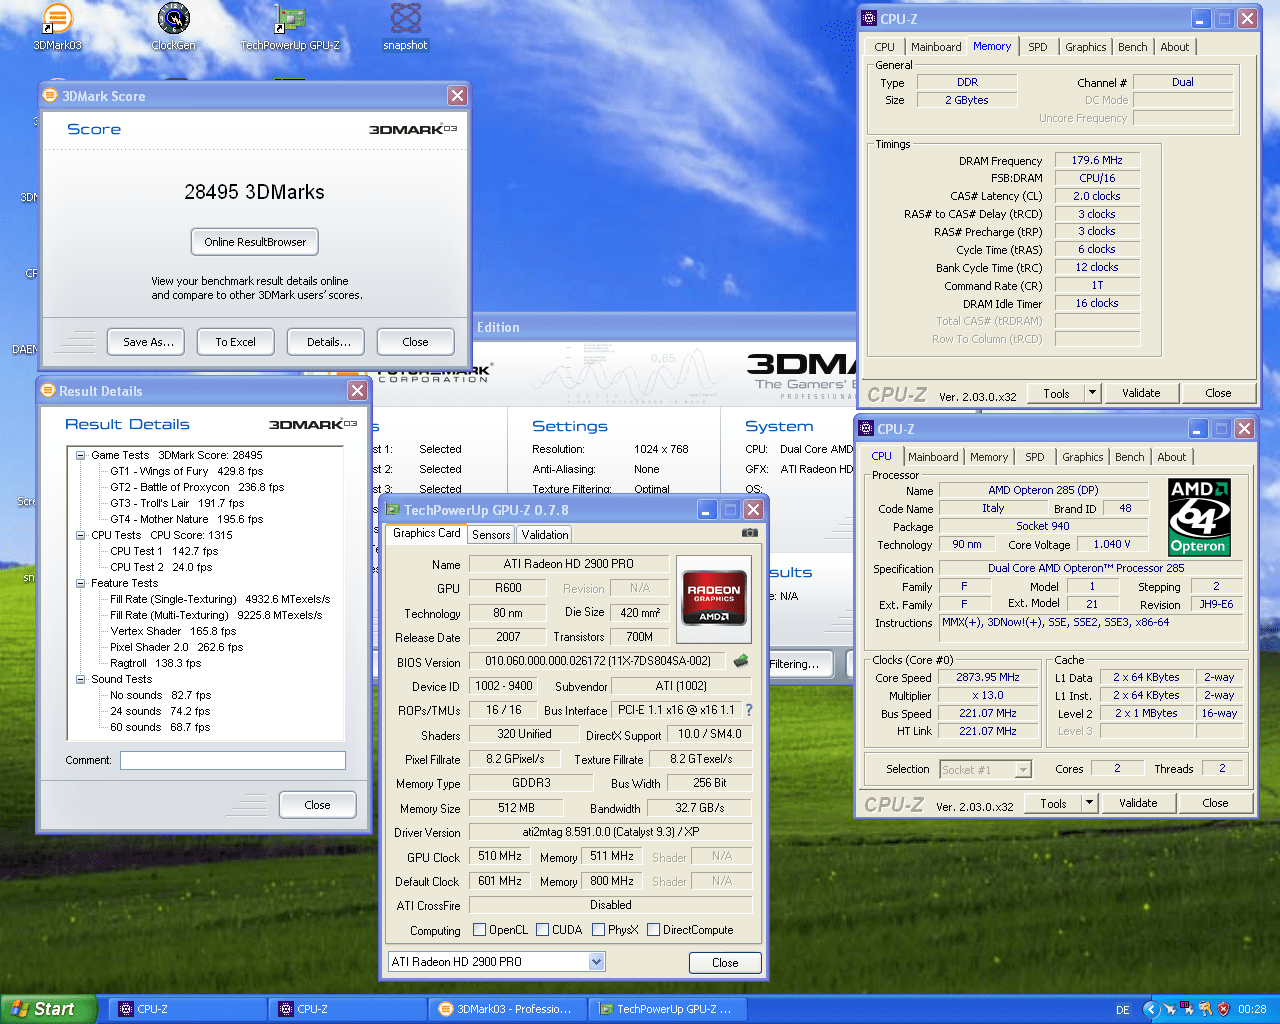
Task: Open the snapshot desktop icon
Action: [x=405, y=27]
